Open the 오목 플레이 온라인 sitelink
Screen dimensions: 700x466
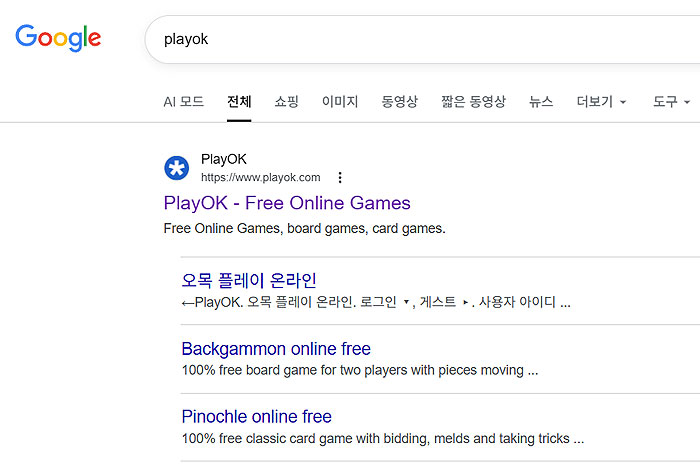point(249,280)
